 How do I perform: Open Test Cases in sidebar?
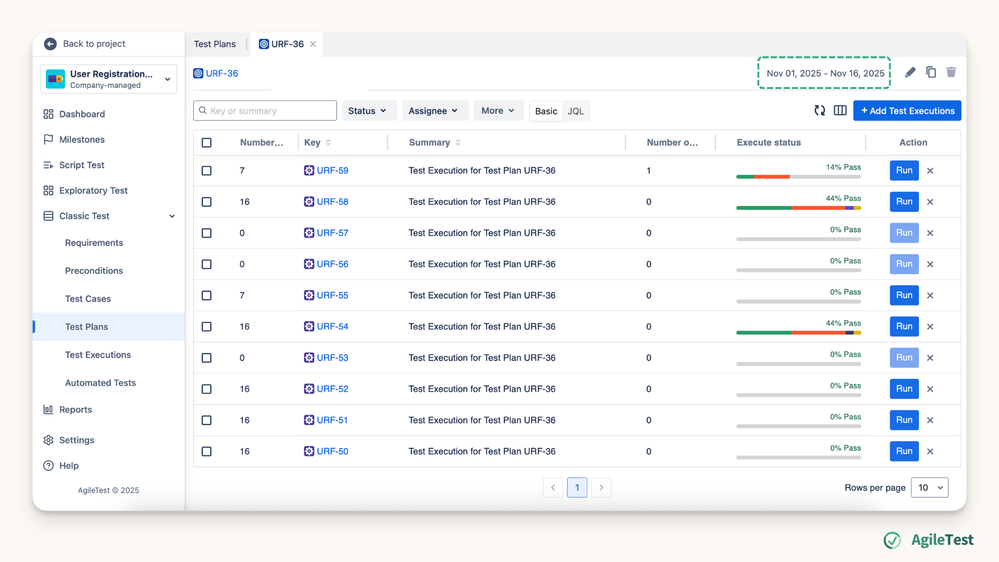tap(88, 299)
